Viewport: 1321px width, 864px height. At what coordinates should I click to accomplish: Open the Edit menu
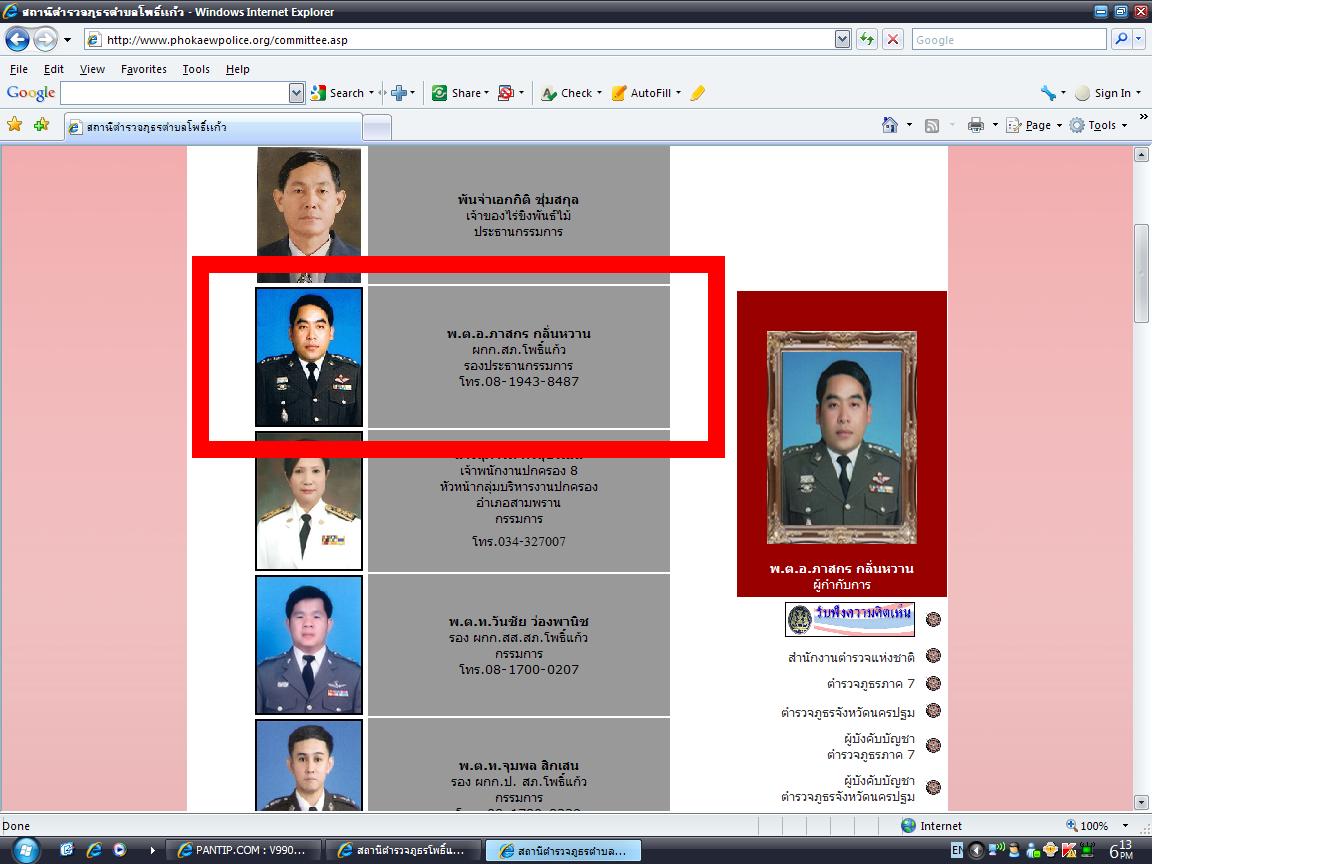[53, 69]
